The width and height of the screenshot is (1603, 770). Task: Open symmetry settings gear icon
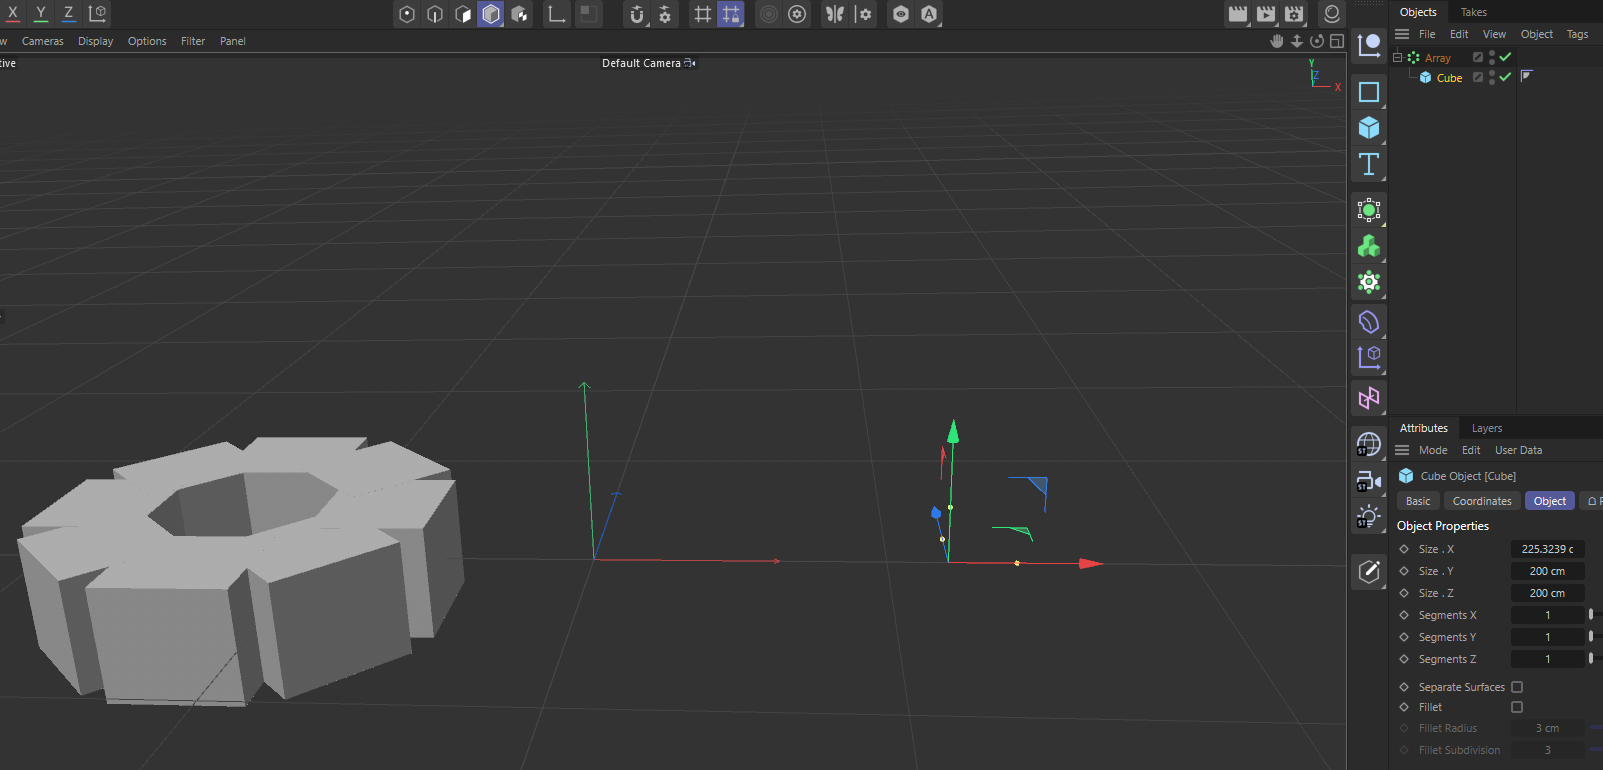tap(864, 14)
